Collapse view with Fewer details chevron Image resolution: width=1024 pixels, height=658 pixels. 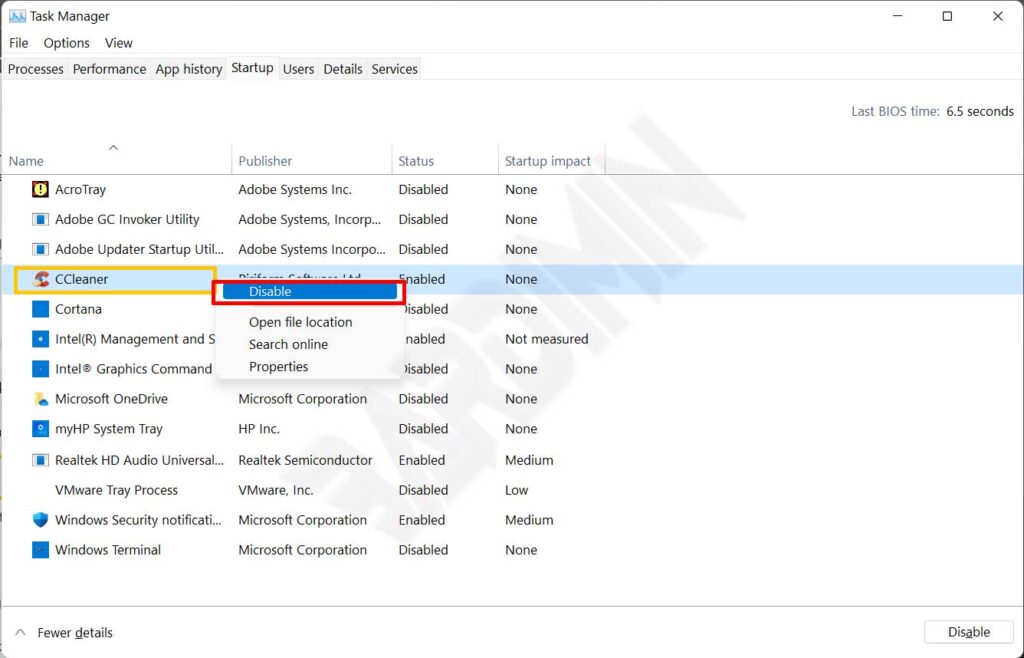point(20,633)
